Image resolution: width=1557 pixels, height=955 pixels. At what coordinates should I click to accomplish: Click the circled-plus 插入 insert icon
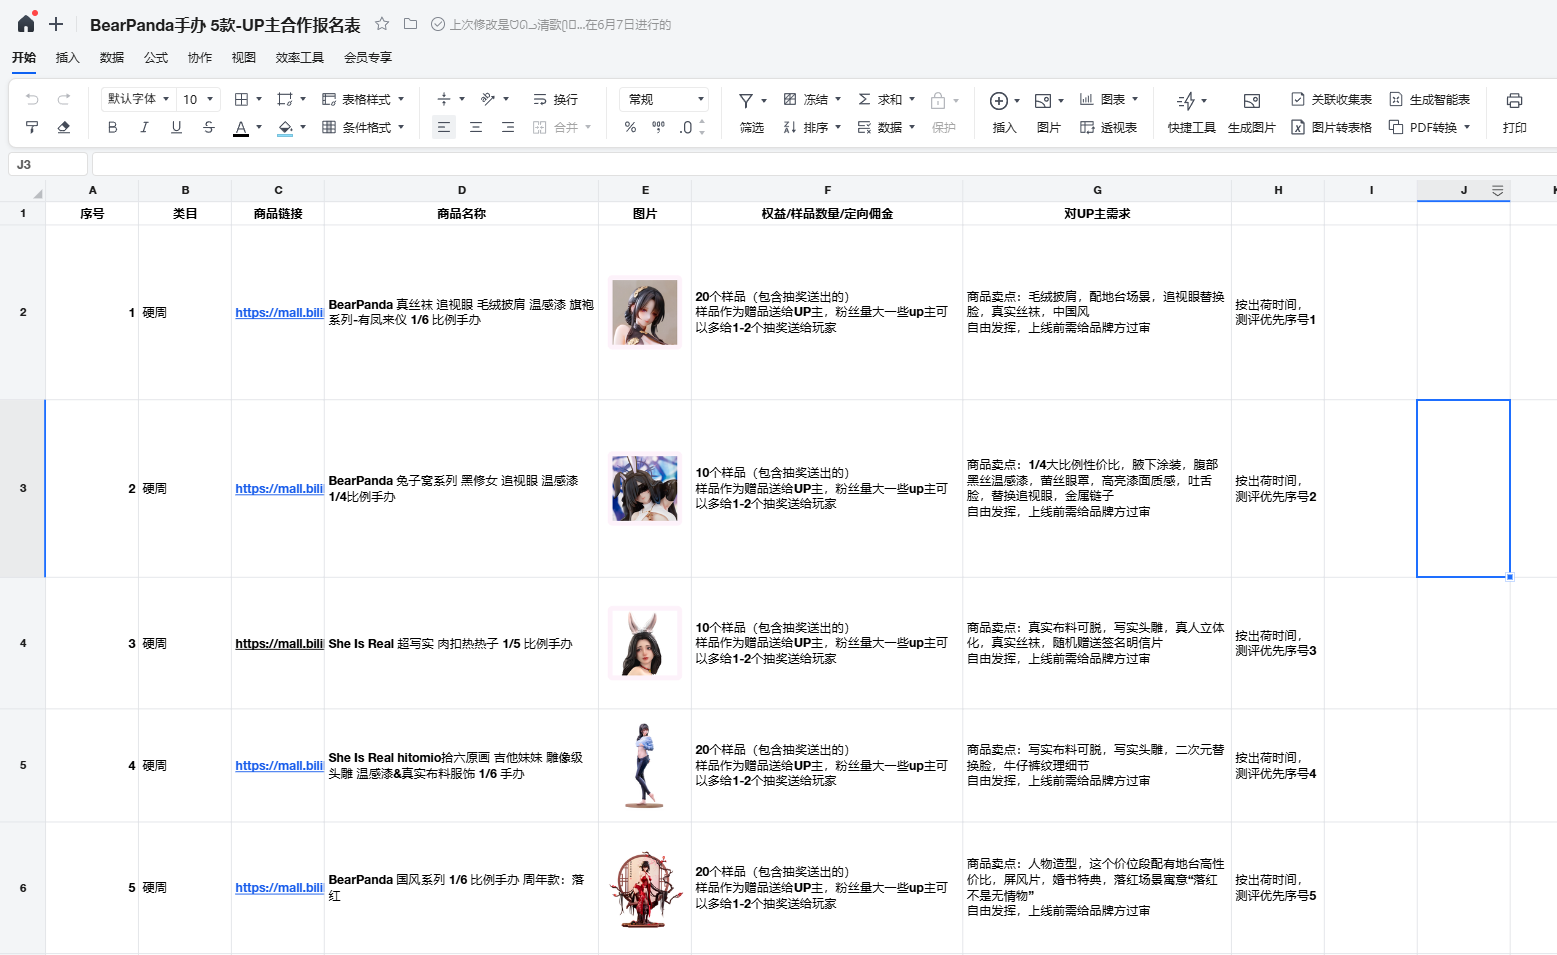tap(998, 101)
